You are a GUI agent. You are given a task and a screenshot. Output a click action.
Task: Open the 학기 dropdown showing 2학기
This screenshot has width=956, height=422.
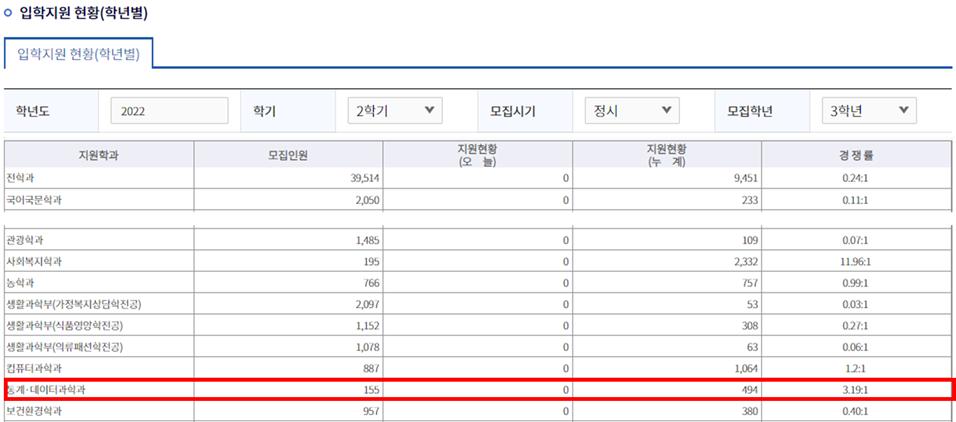395,111
